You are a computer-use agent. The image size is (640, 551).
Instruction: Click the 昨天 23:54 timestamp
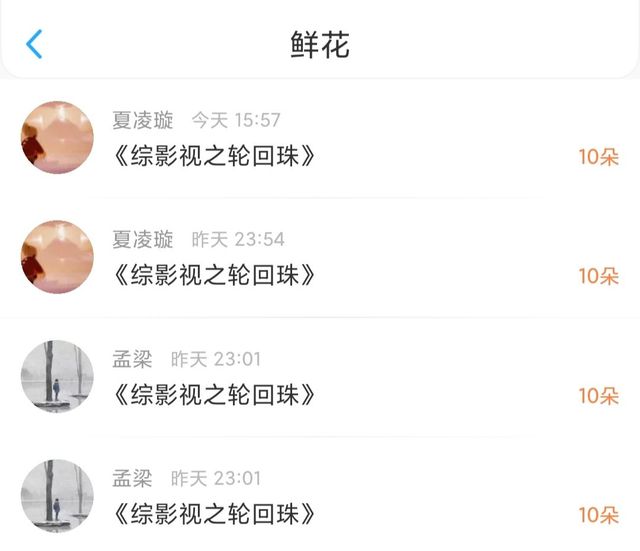pyautogui.click(x=238, y=239)
